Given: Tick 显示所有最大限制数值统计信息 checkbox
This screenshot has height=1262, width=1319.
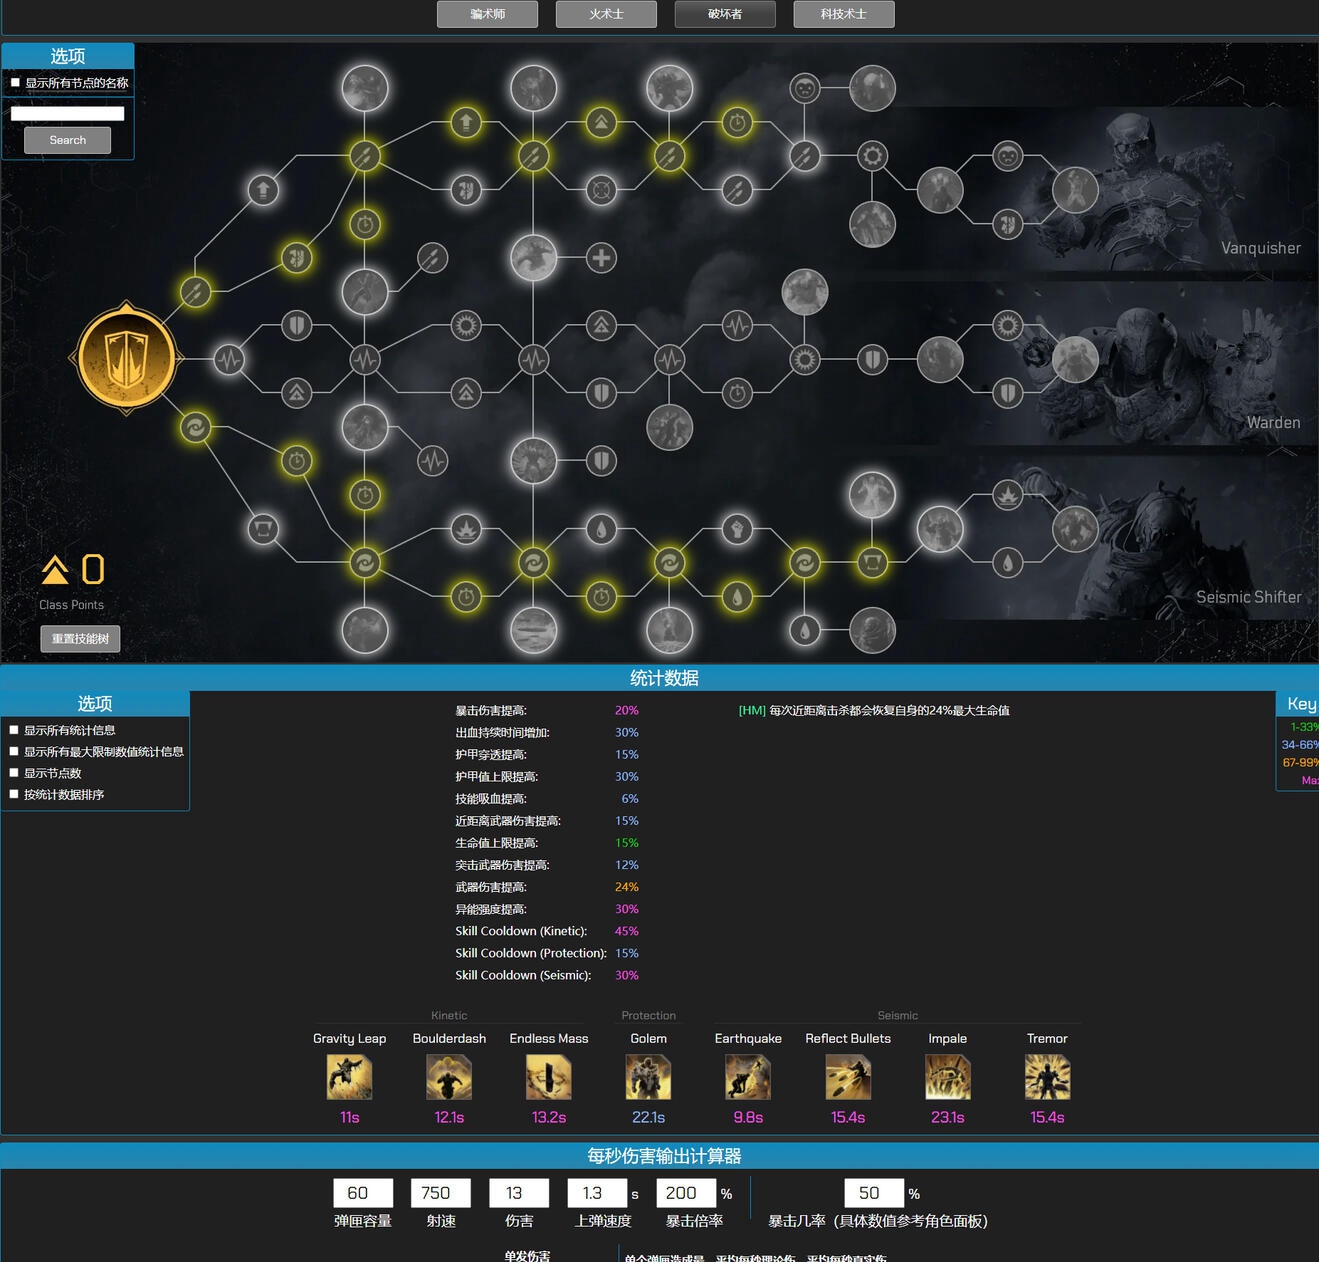Looking at the screenshot, I should (14, 751).
